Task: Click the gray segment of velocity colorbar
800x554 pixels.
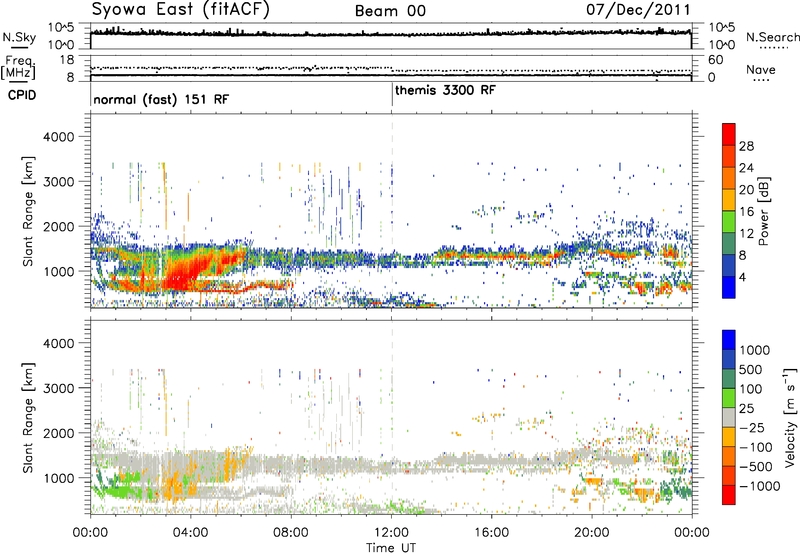Action: [729, 417]
